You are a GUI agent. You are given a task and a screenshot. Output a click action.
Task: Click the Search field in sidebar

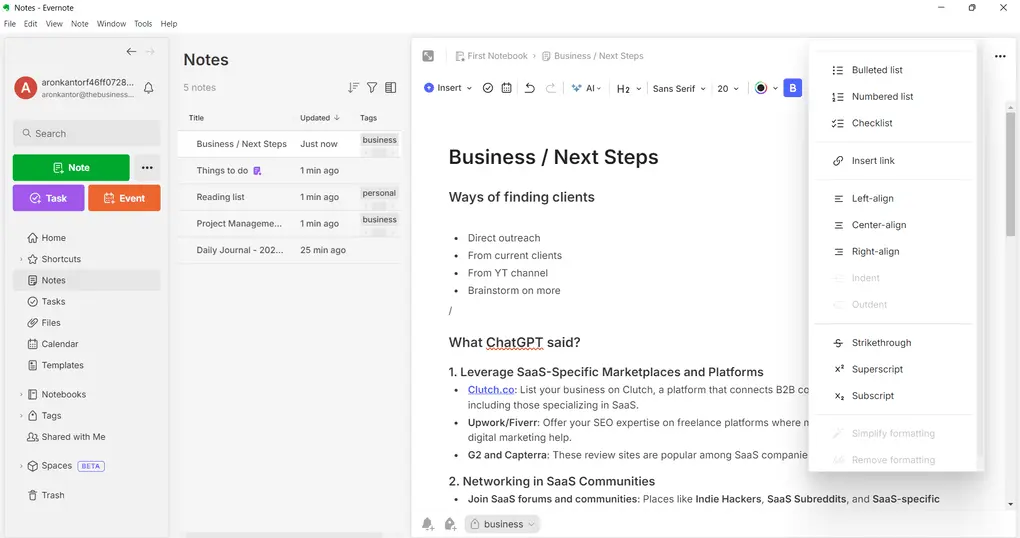pos(87,133)
